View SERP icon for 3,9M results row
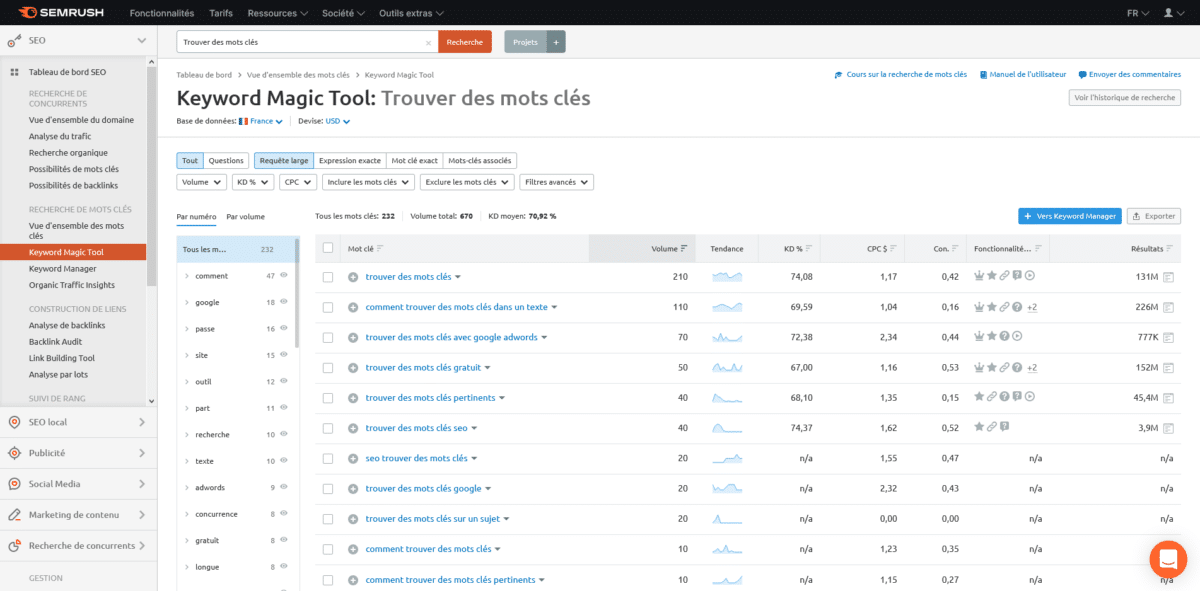The image size is (1200, 591). coord(1168,428)
